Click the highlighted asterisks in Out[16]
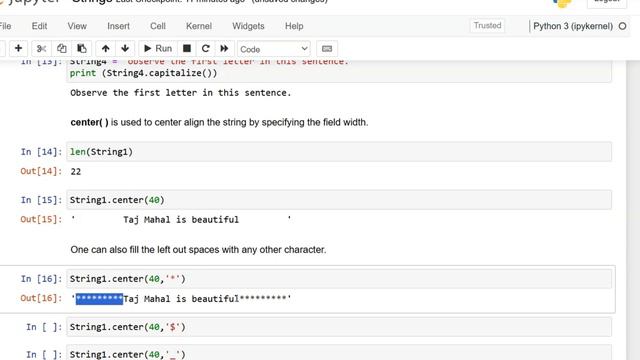The image size is (640, 360). (99, 299)
